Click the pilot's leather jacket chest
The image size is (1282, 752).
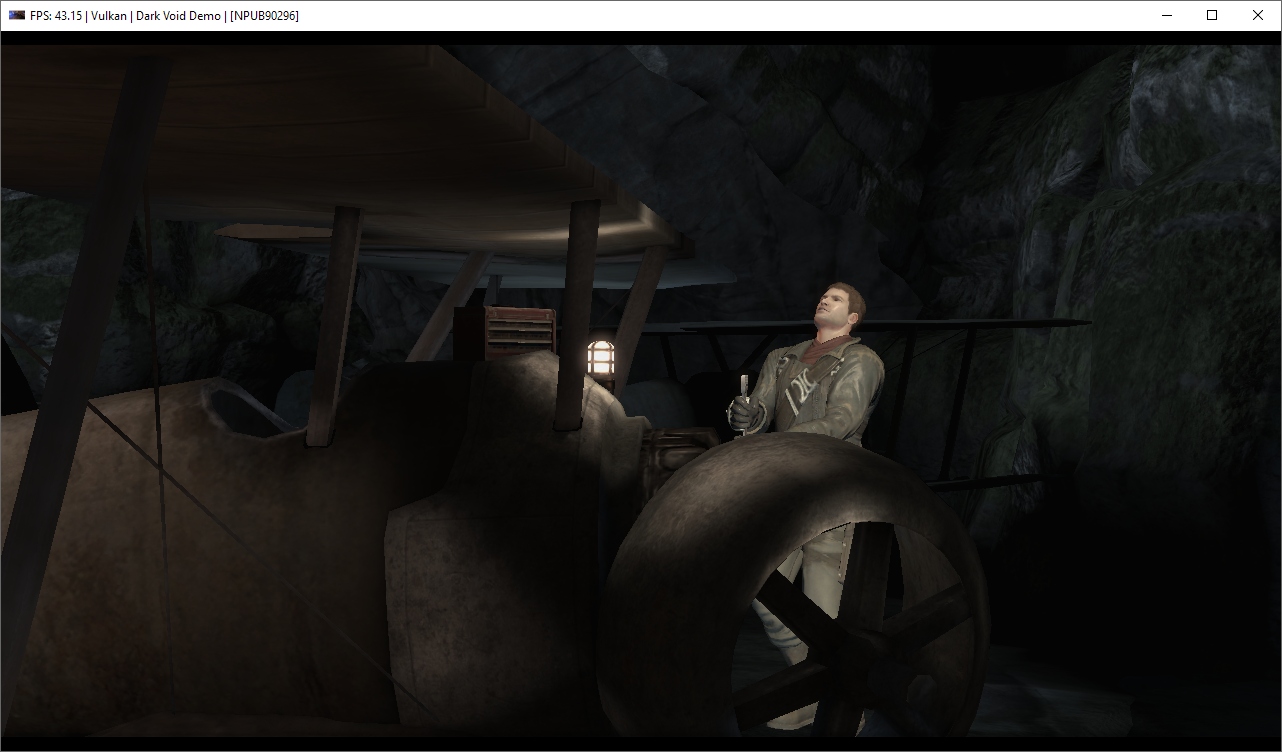point(830,390)
